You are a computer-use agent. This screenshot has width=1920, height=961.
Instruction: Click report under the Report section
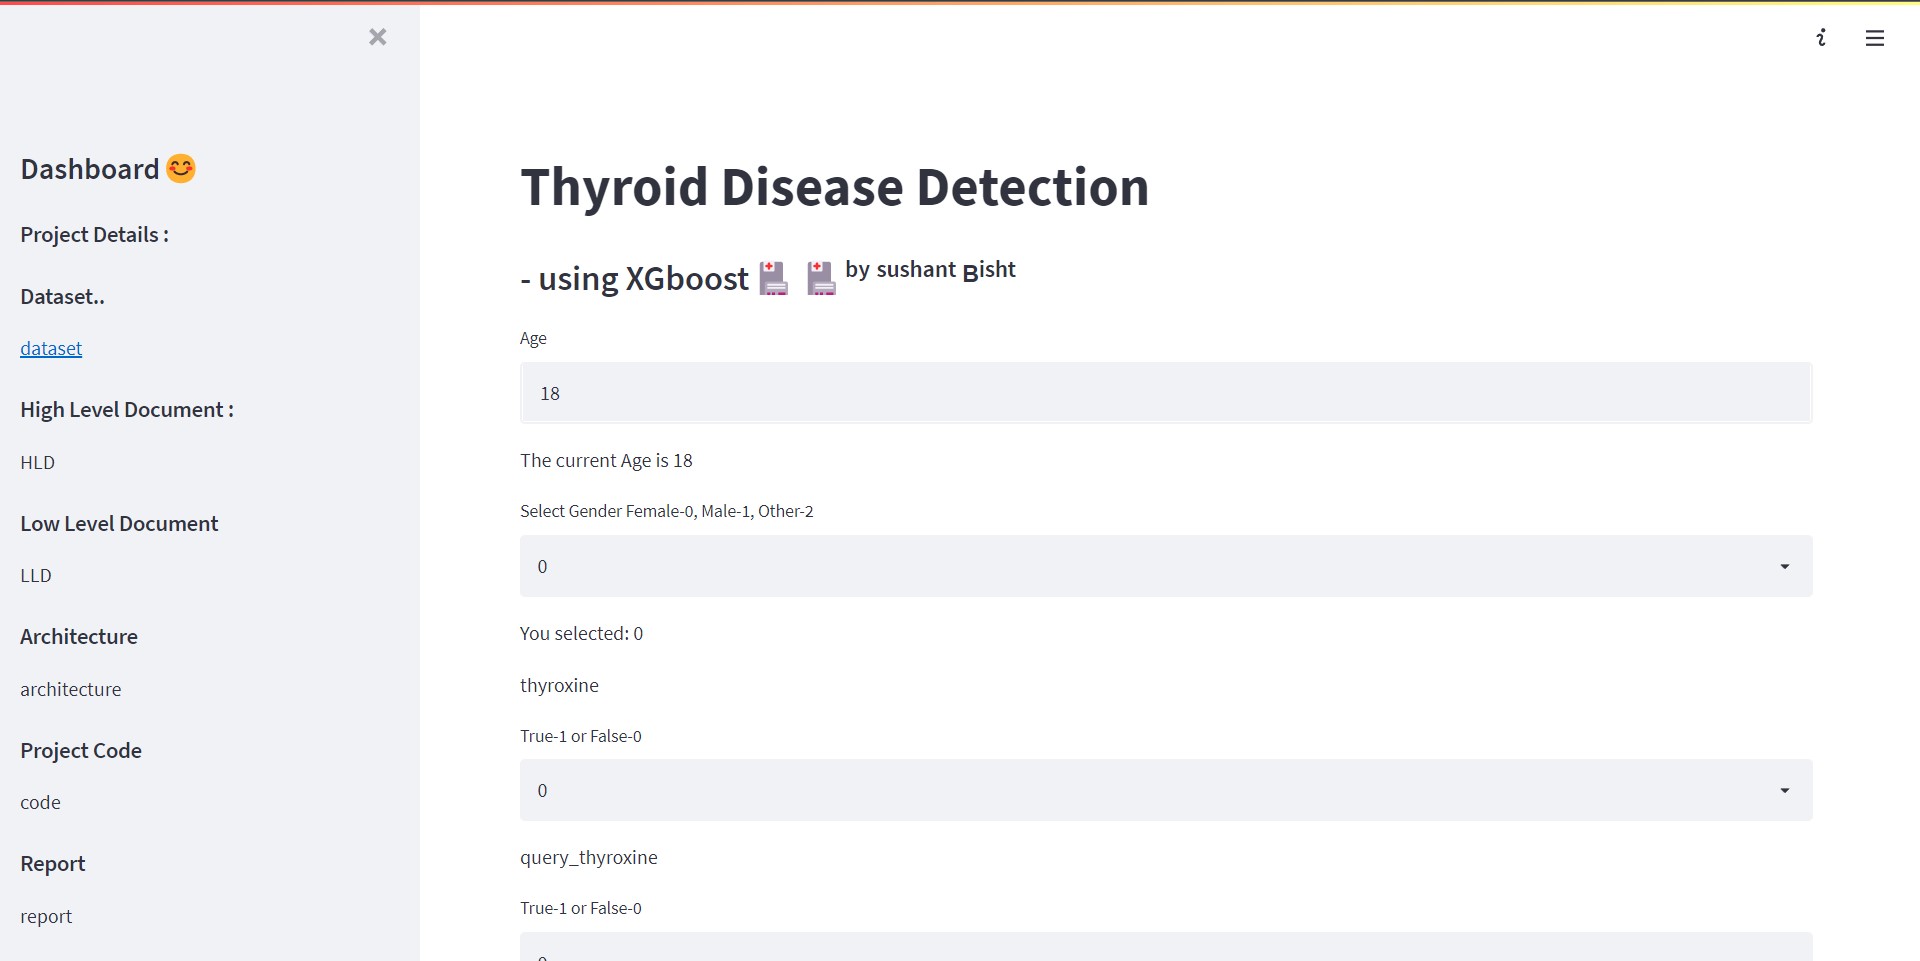click(46, 916)
